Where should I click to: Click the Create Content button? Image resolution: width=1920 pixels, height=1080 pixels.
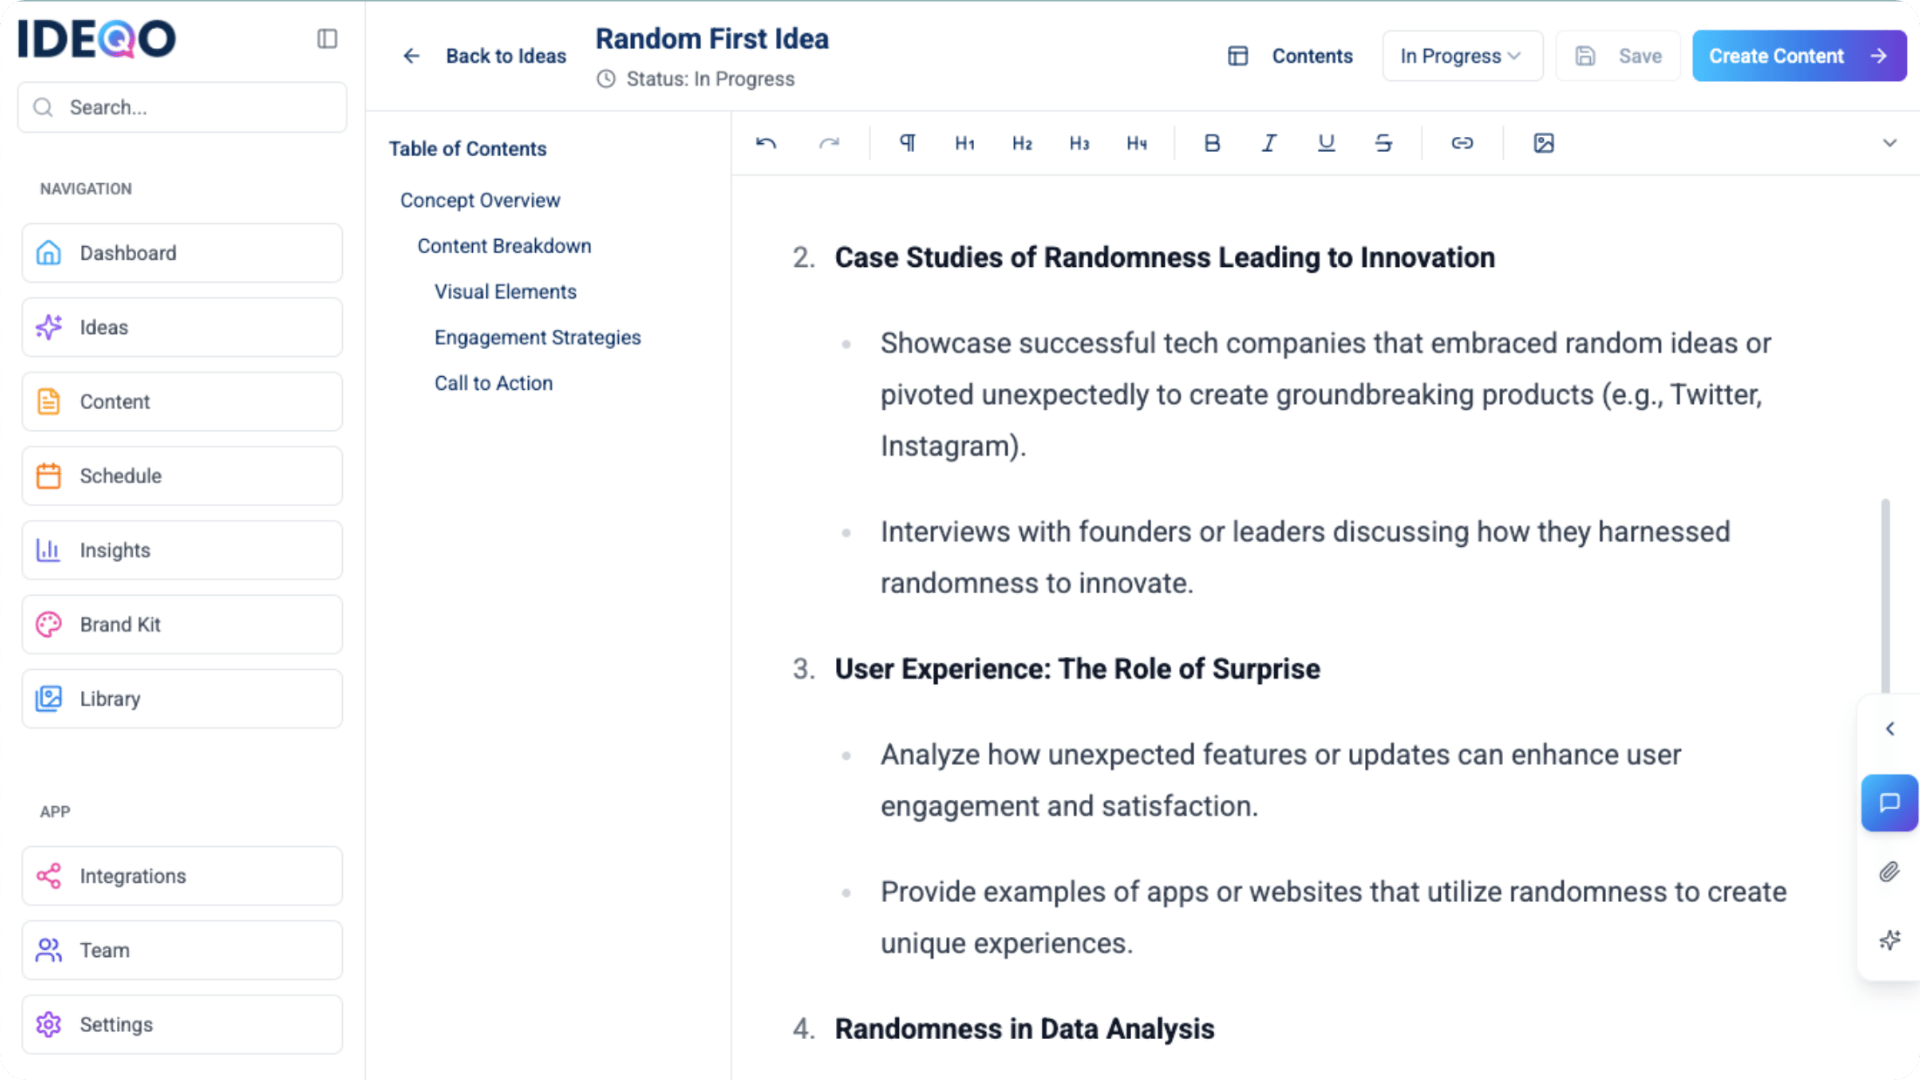tap(1798, 56)
